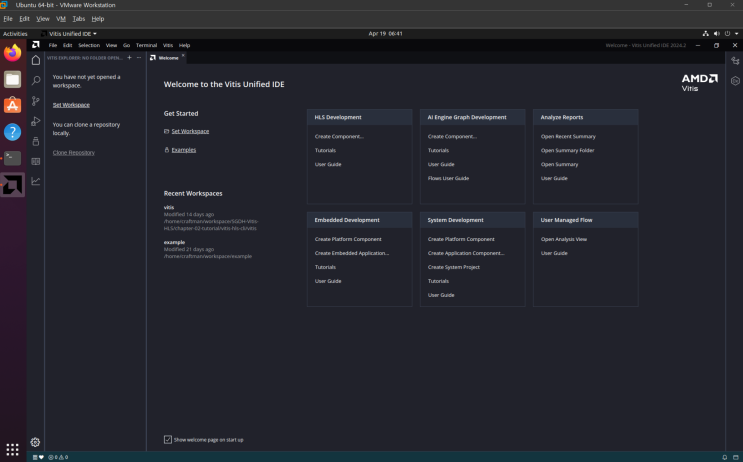This screenshot has height=462, width=743.
Task: Open Flows User Guide link
Action: tap(448, 178)
